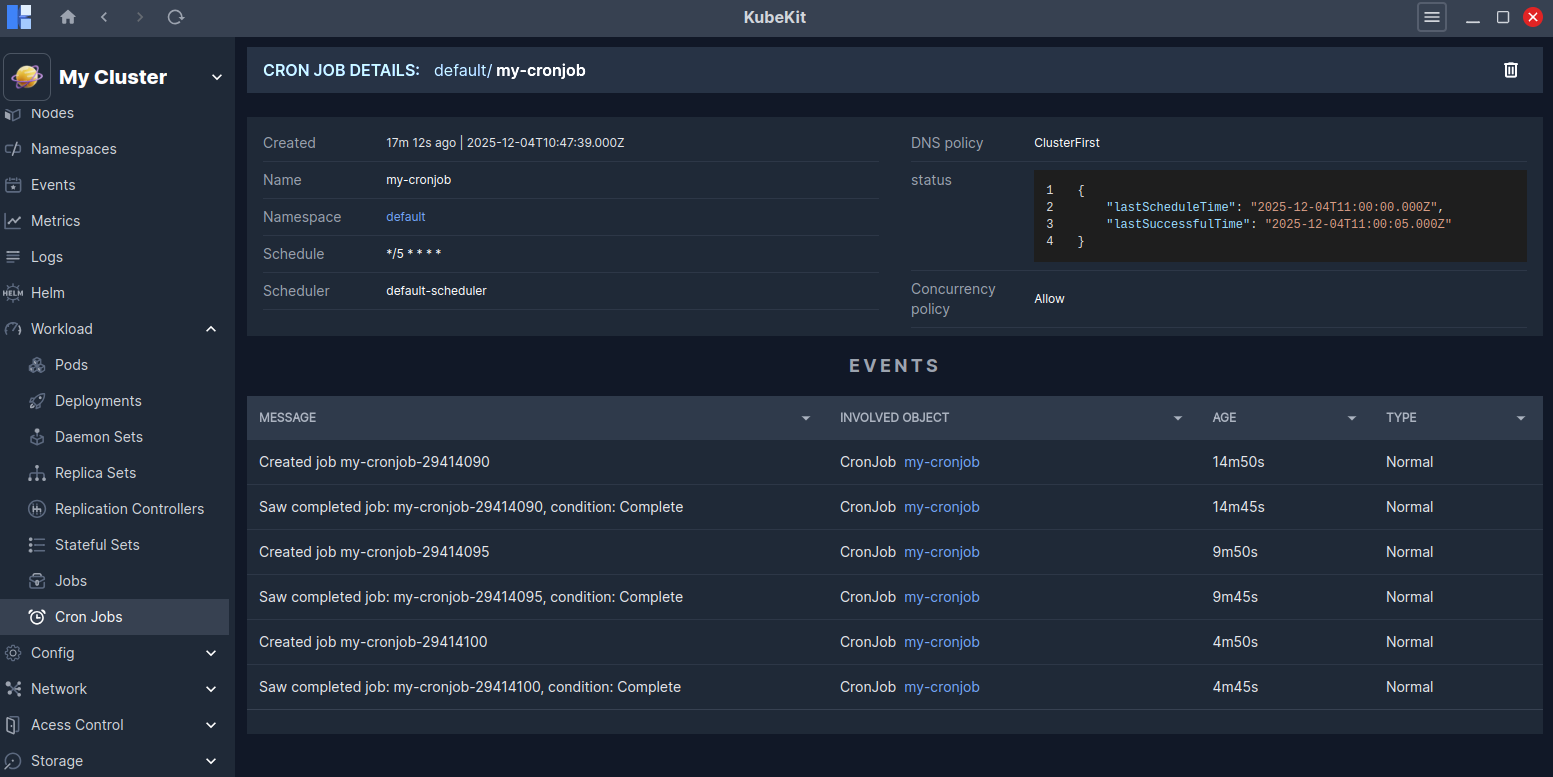Click the refresh icon in title bar

tap(176, 17)
